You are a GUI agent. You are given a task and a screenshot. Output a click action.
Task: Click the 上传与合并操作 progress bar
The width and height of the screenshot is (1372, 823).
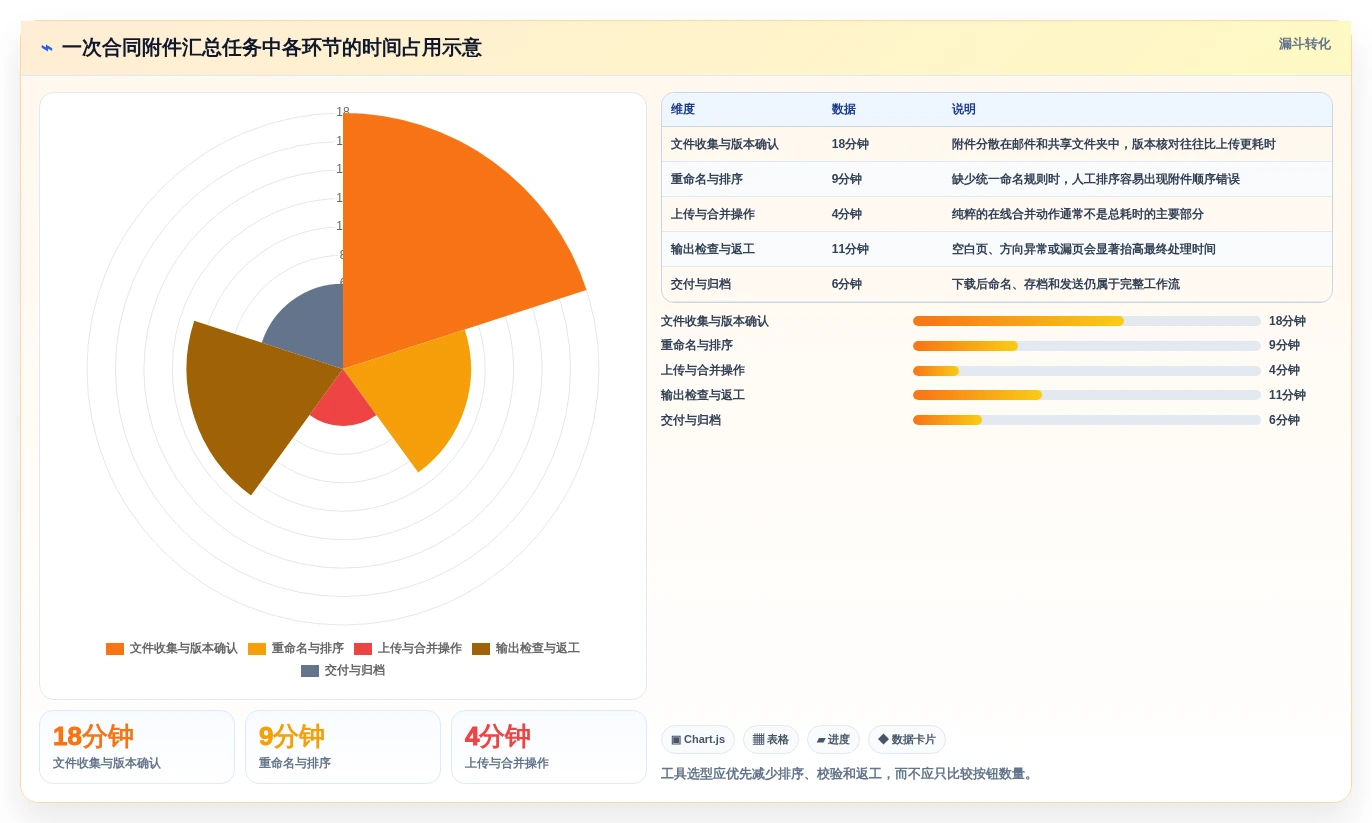[1087, 371]
